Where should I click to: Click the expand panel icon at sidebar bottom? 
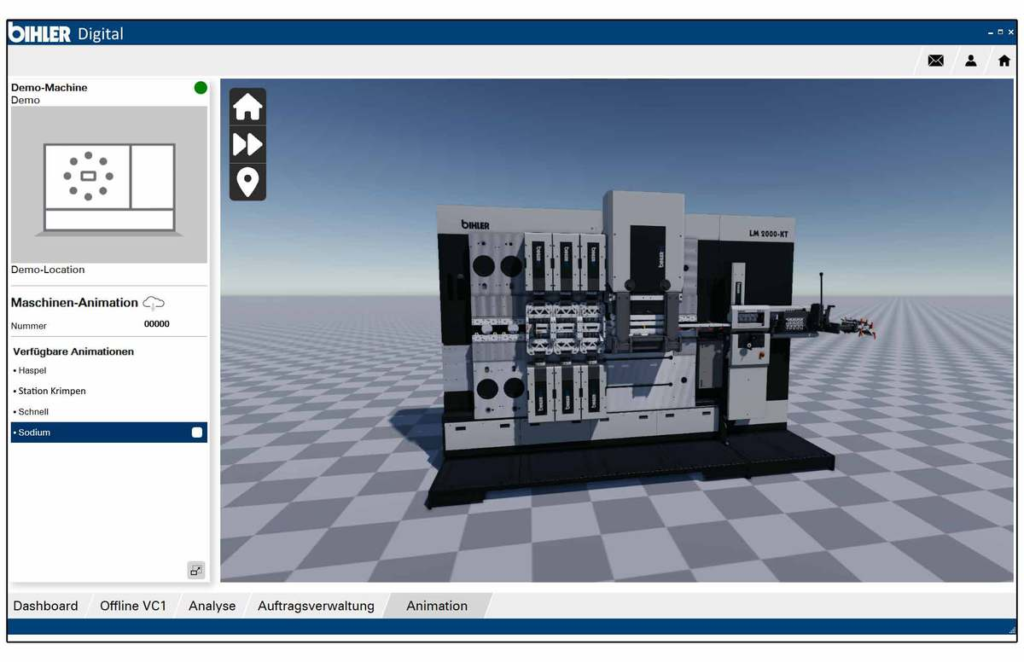pyautogui.click(x=196, y=570)
